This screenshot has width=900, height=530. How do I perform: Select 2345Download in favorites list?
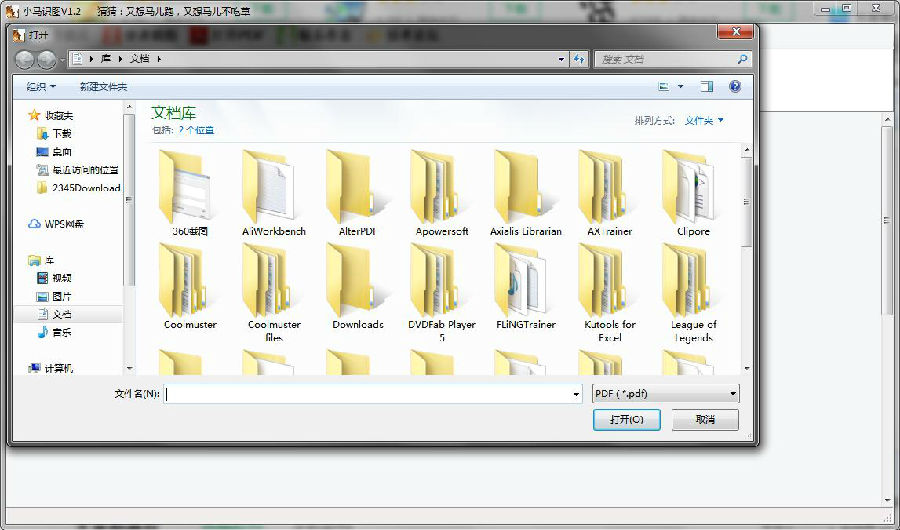pos(85,188)
